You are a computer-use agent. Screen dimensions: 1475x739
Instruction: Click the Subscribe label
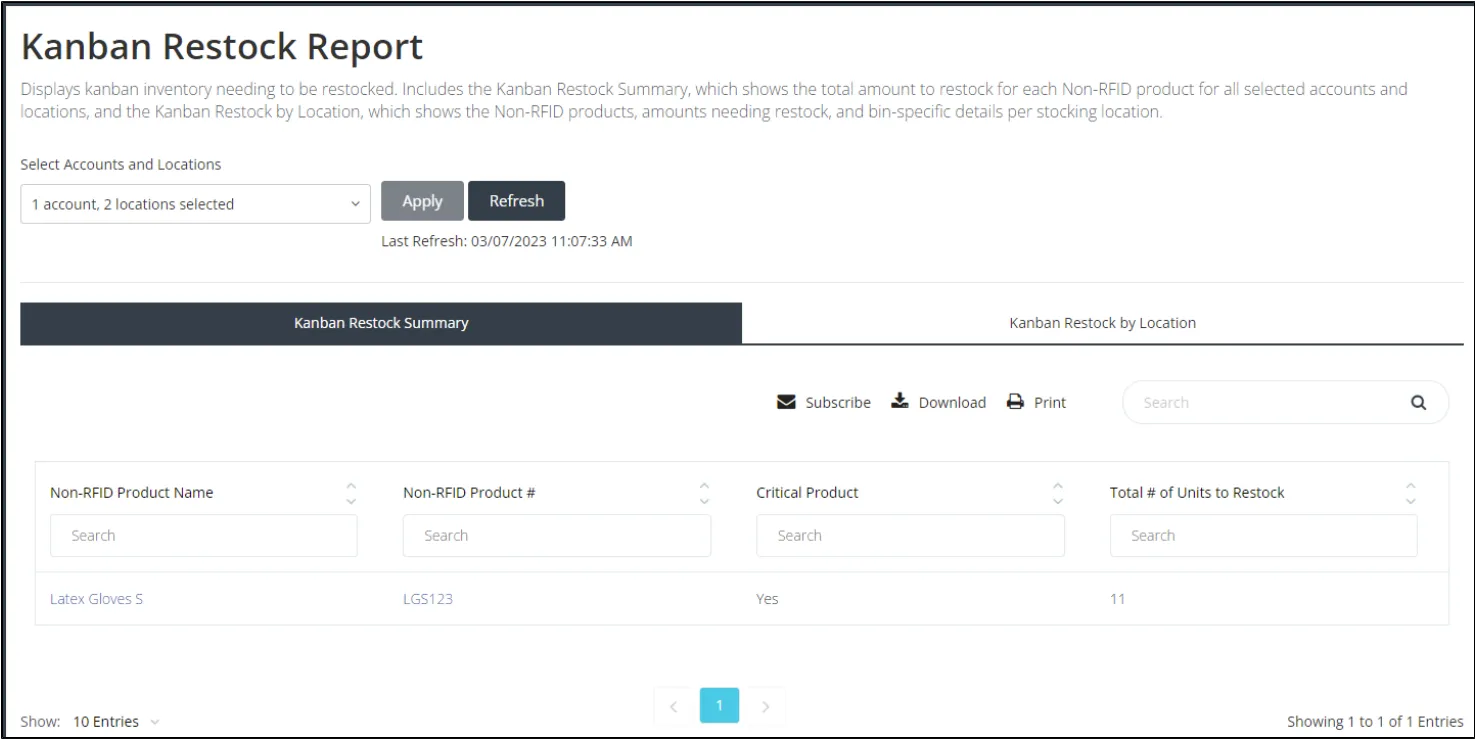coord(838,403)
